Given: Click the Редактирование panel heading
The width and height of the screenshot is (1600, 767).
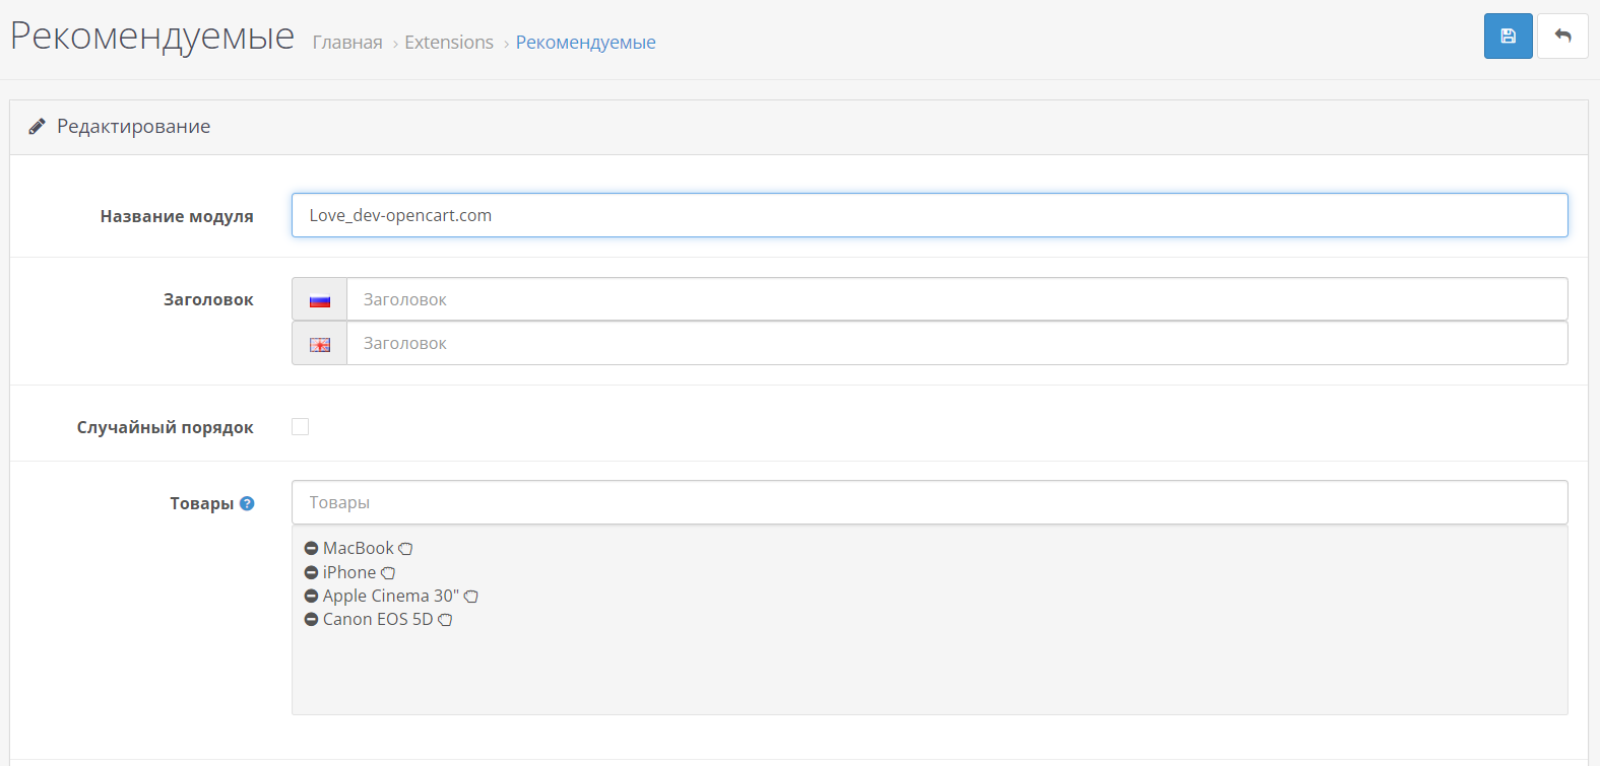Looking at the screenshot, I should [133, 126].
